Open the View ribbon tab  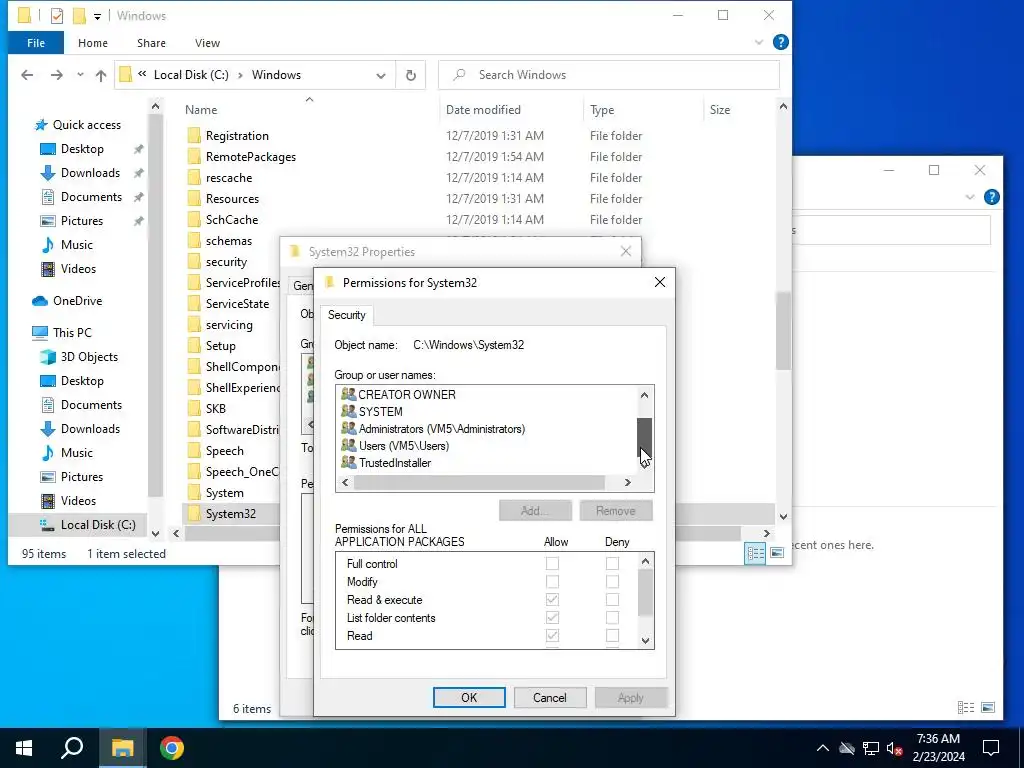[x=207, y=43]
